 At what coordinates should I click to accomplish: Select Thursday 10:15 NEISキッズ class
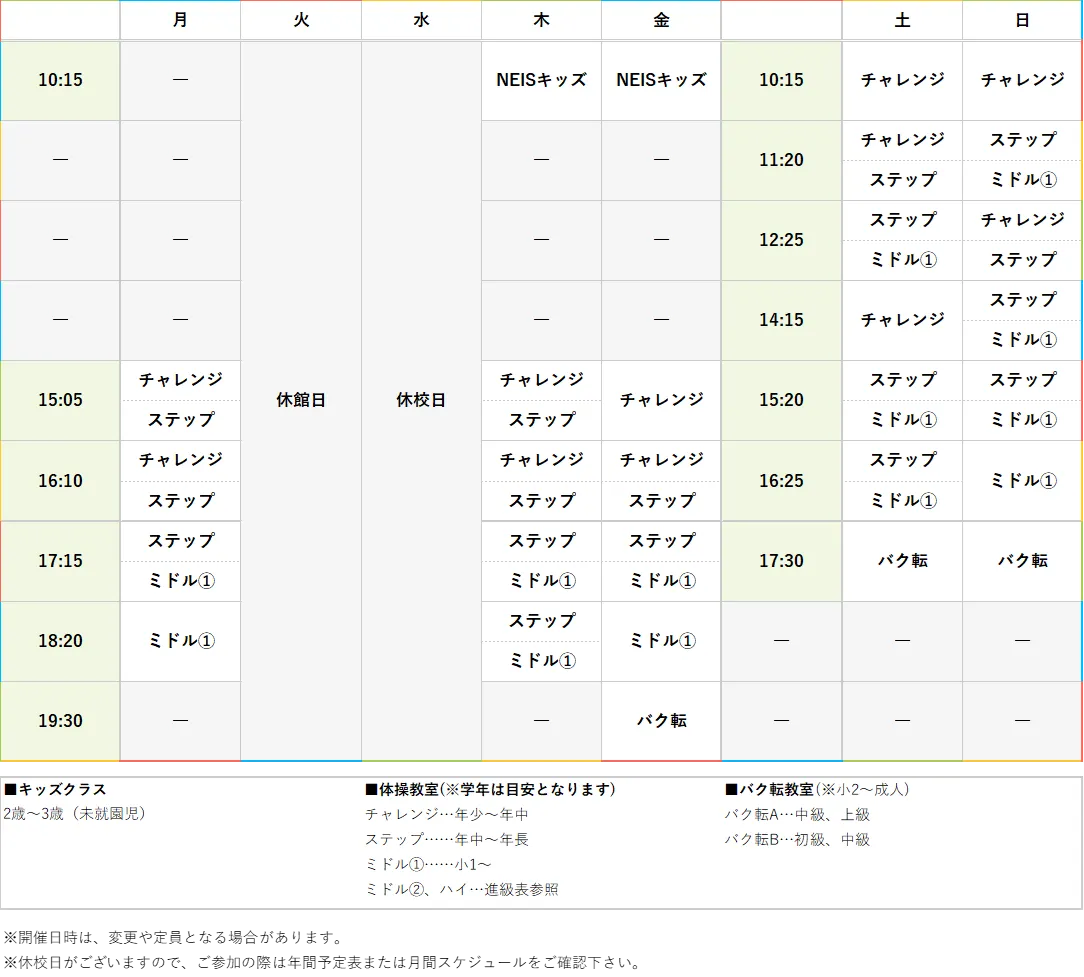pyautogui.click(x=541, y=80)
